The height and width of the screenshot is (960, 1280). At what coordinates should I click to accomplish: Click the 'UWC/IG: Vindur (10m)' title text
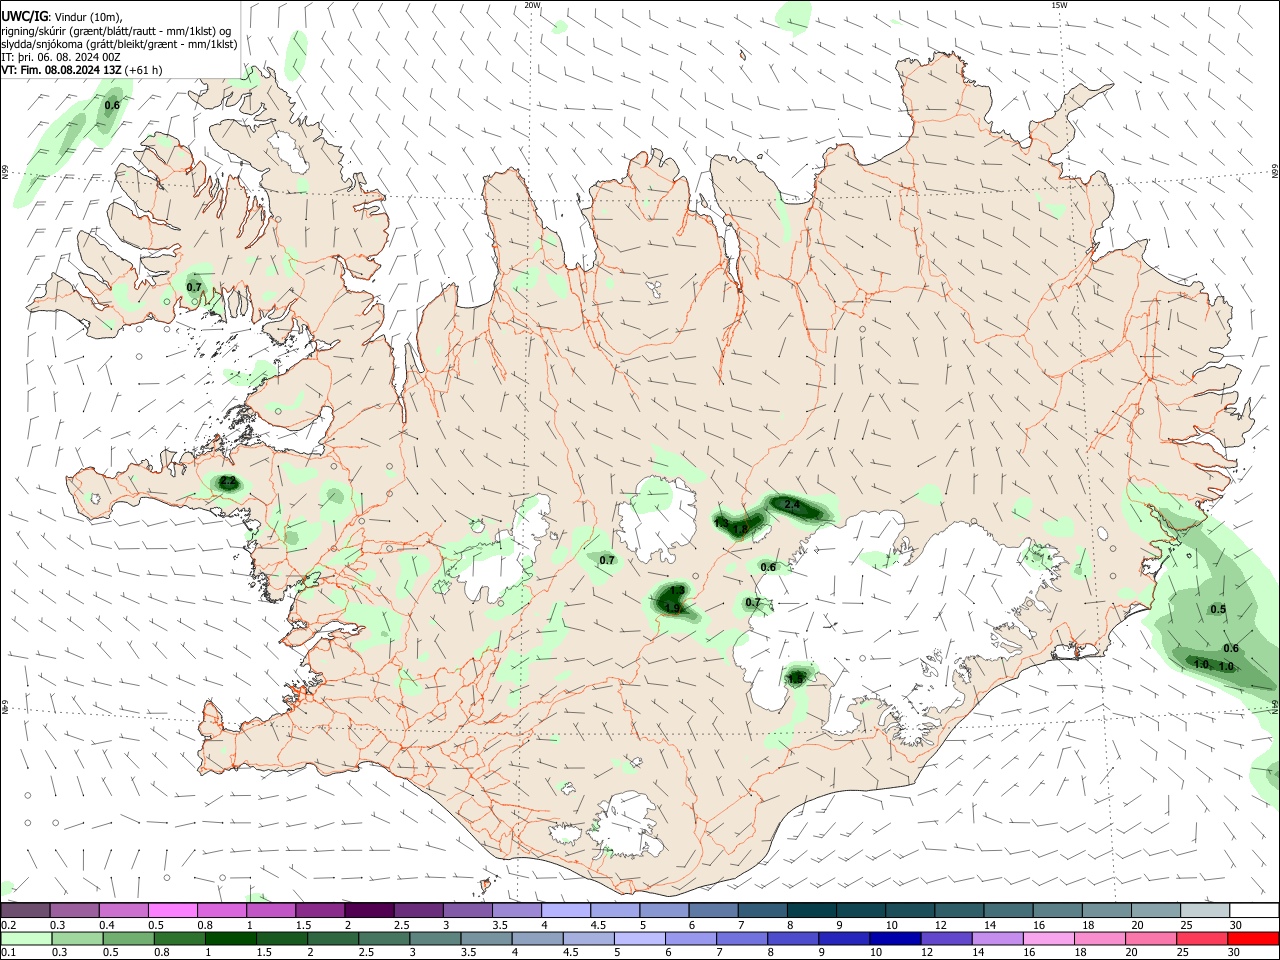[x=62, y=17]
